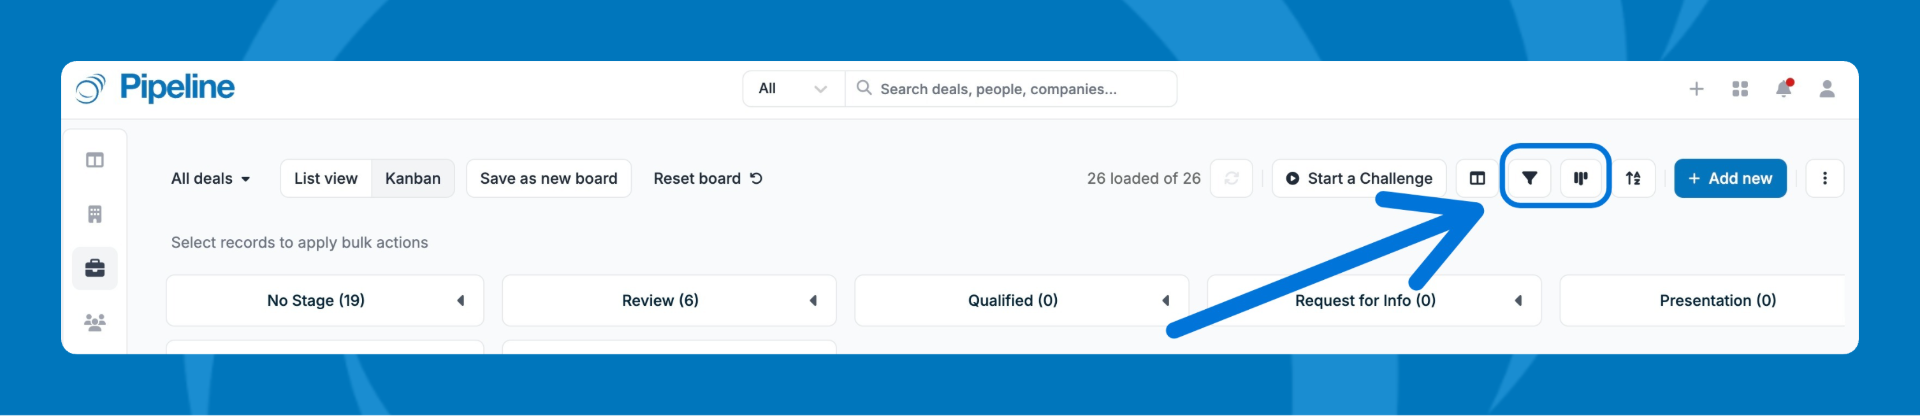Collapse the No Stage (19) column
The image size is (1920, 416).
pyautogui.click(x=461, y=300)
